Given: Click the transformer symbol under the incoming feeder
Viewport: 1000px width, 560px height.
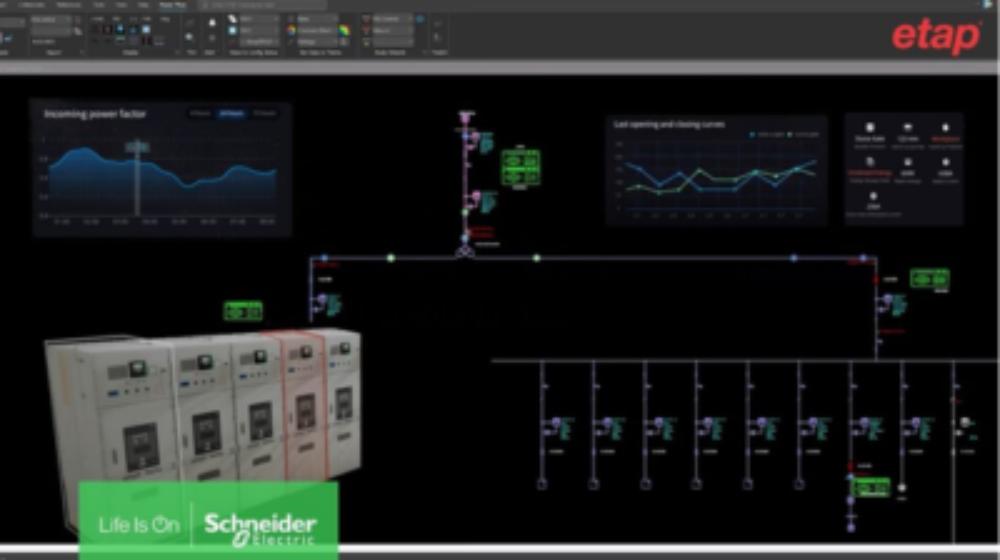Looking at the screenshot, I should point(464,249).
